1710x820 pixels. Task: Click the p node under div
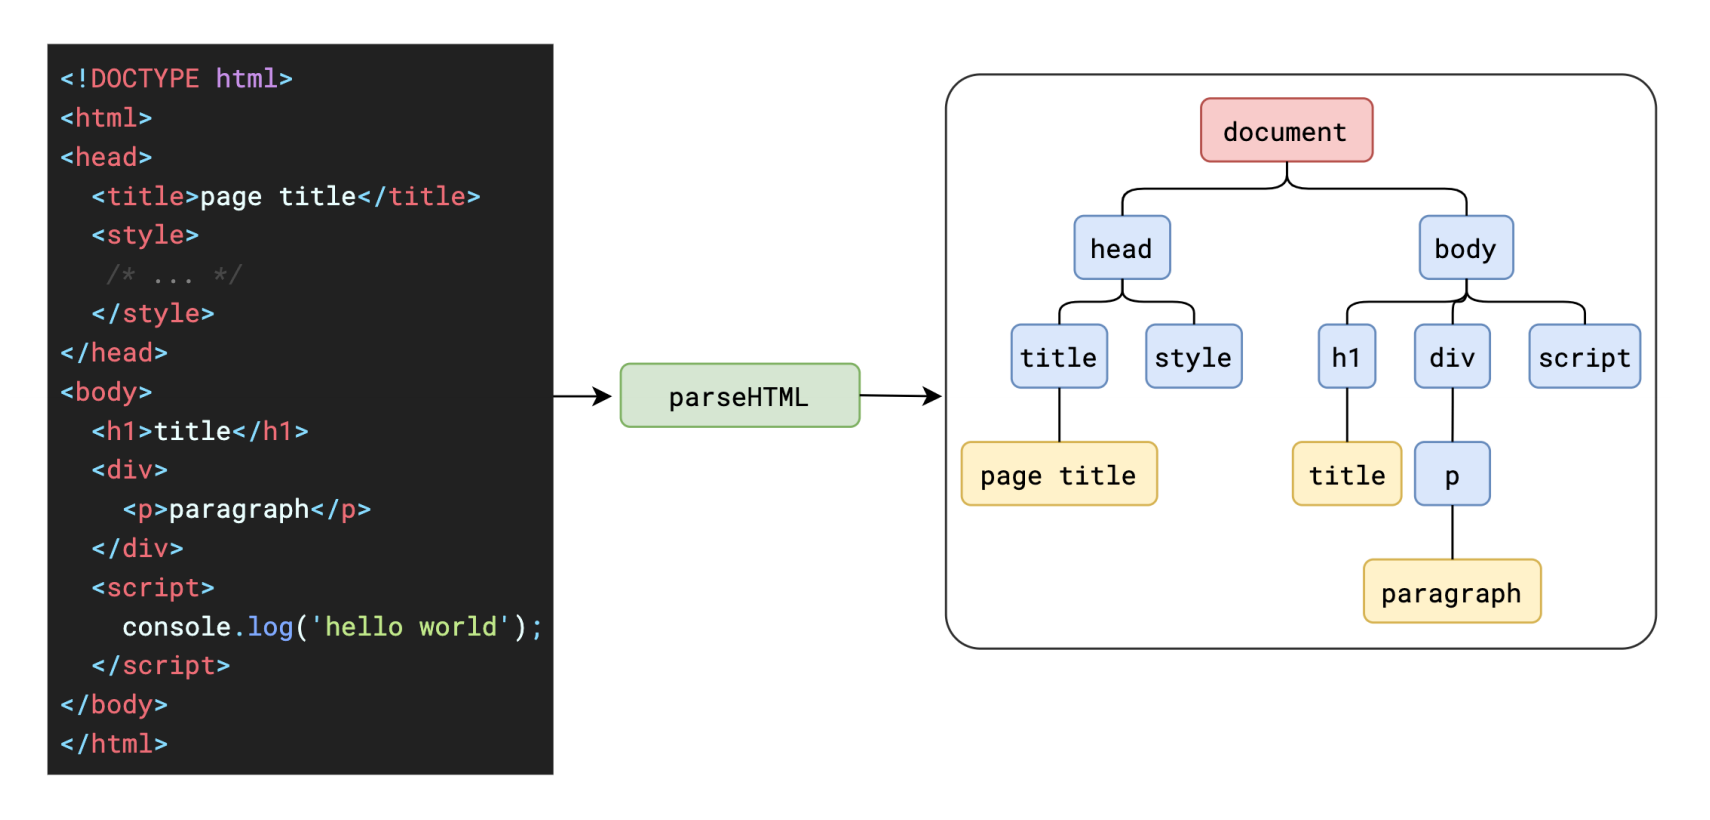[1452, 474]
